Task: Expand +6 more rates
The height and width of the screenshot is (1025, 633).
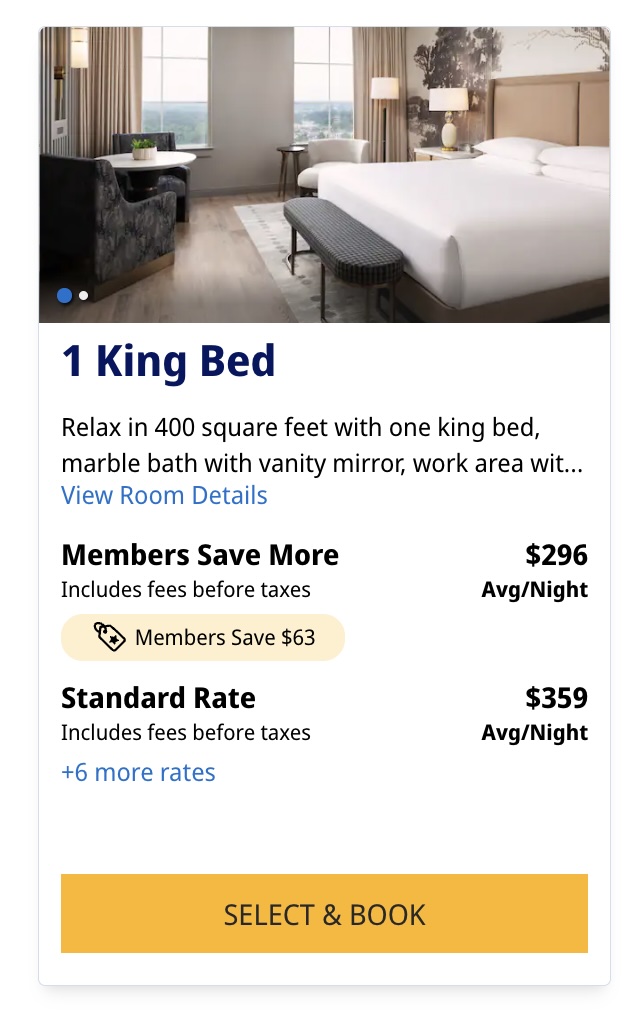Action: [x=138, y=772]
